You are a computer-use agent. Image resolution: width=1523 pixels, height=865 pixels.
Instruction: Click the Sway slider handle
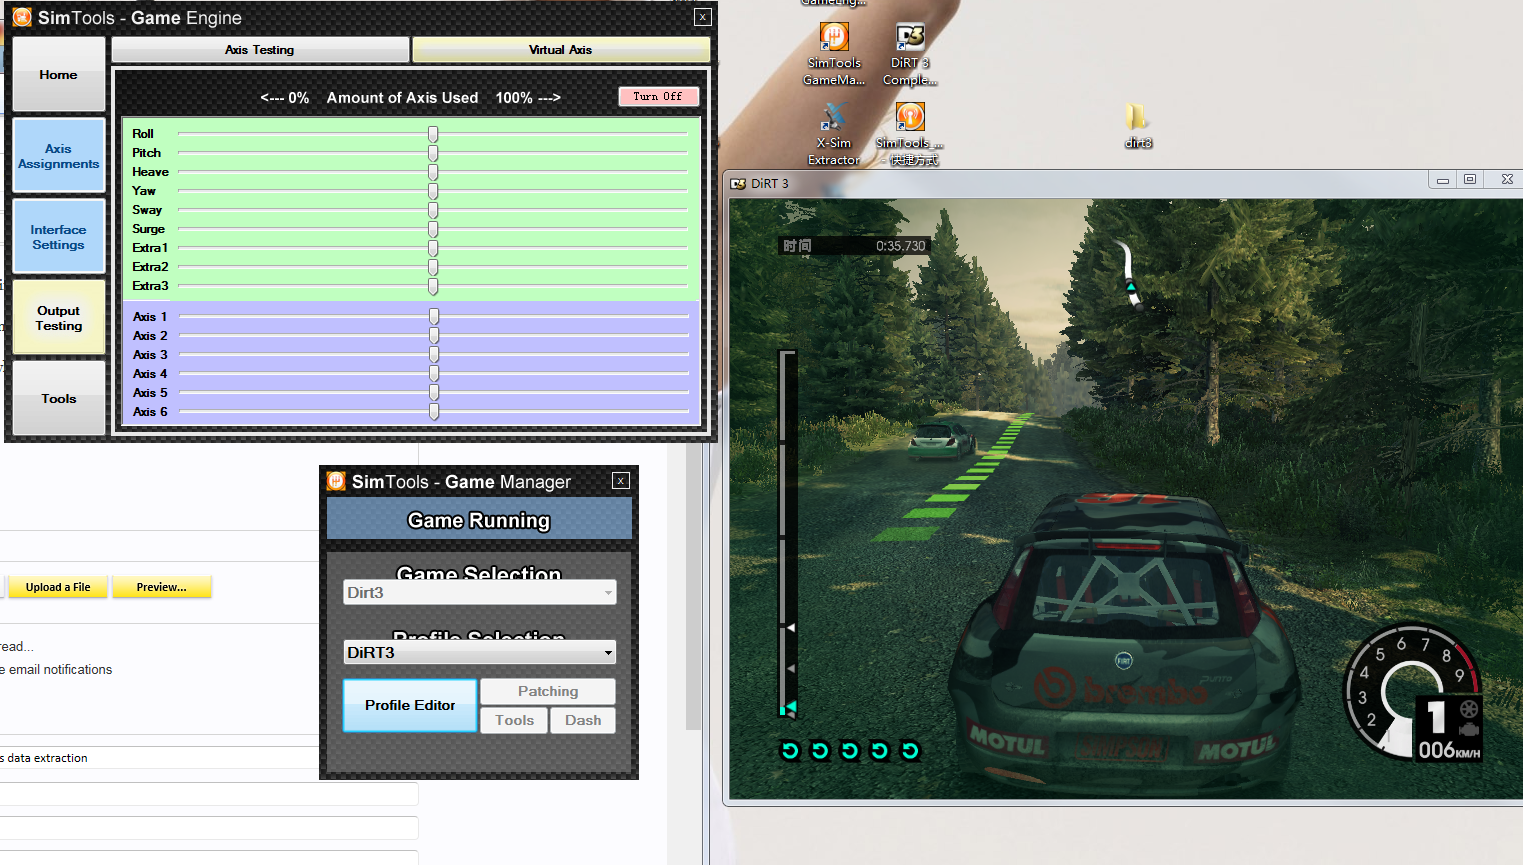pyautogui.click(x=433, y=210)
